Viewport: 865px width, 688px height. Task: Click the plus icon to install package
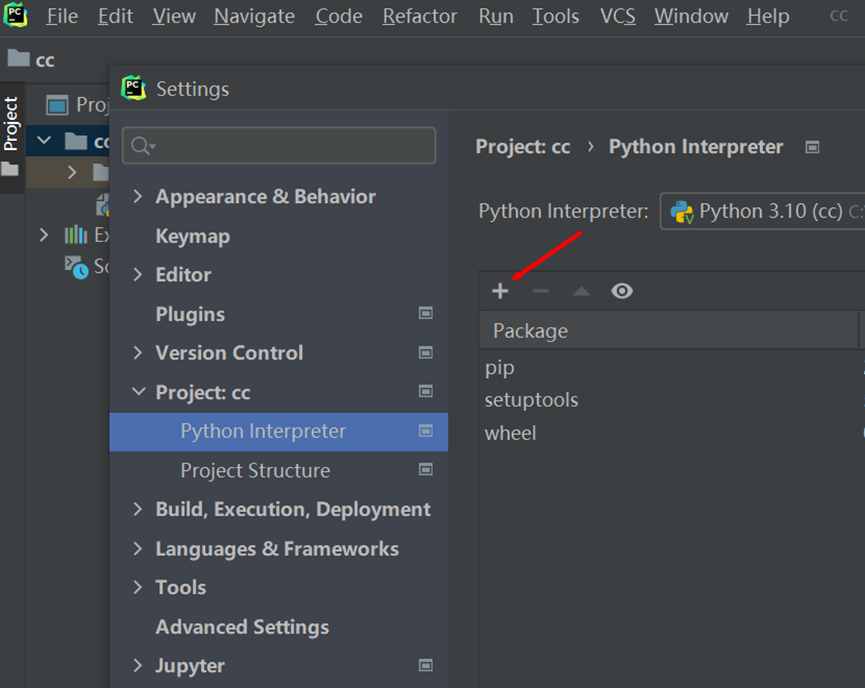[x=500, y=291]
